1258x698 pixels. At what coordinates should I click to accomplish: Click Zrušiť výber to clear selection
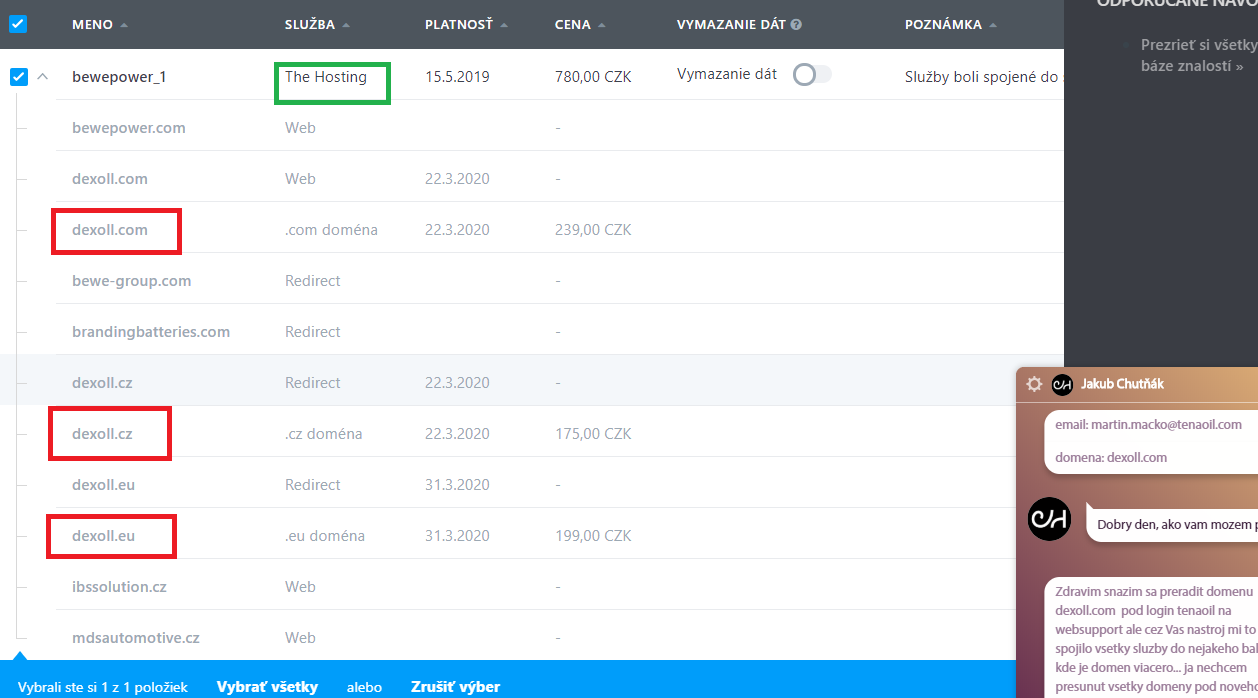[x=455, y=686]
